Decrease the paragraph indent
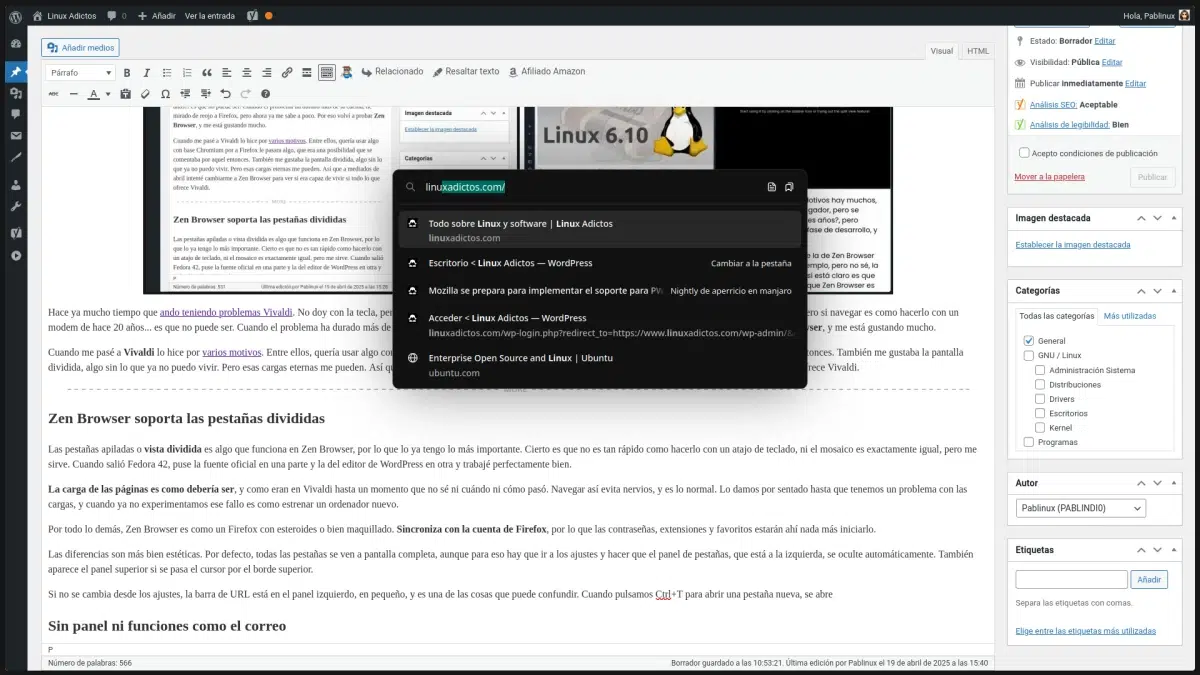The image size is (1200, 675). [x=185, y=94]
